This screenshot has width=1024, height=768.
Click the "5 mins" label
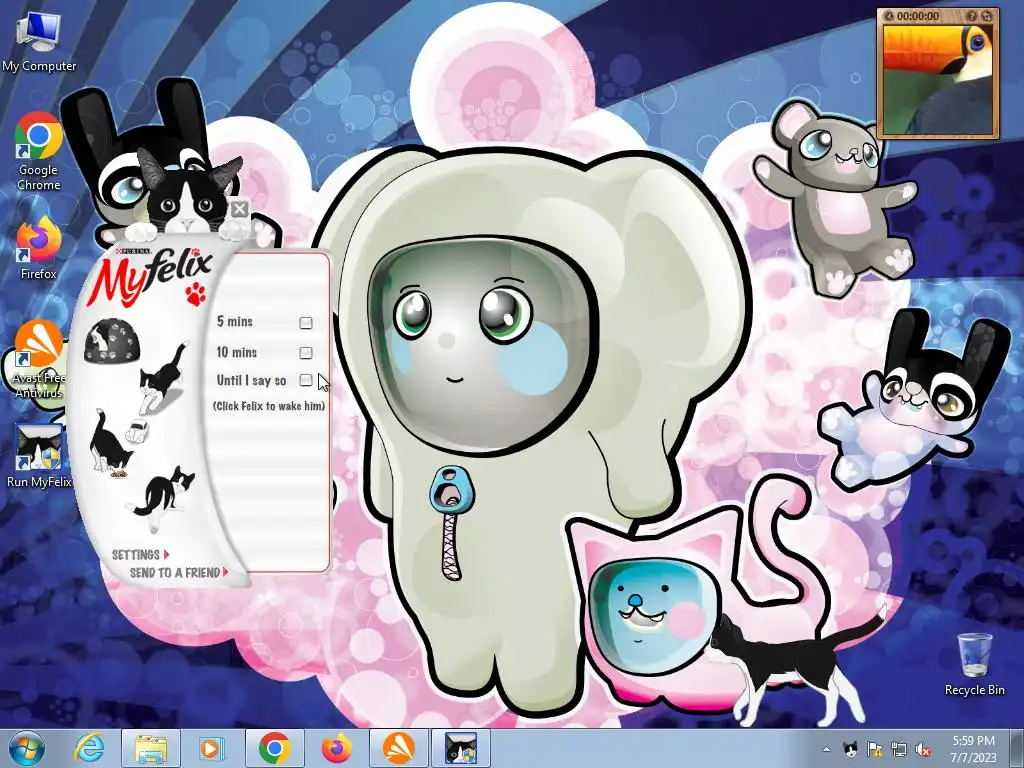234,321
